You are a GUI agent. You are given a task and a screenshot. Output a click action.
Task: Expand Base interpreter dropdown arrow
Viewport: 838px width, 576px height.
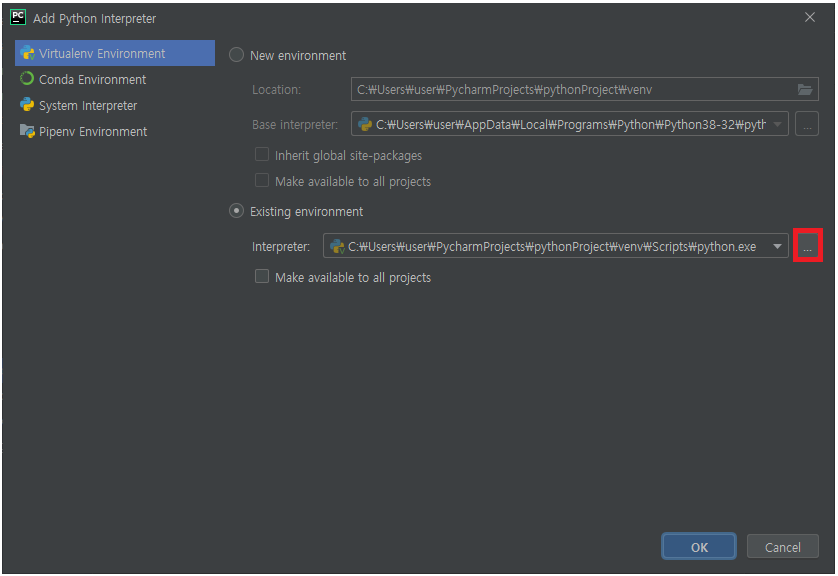tap(778, 124)
